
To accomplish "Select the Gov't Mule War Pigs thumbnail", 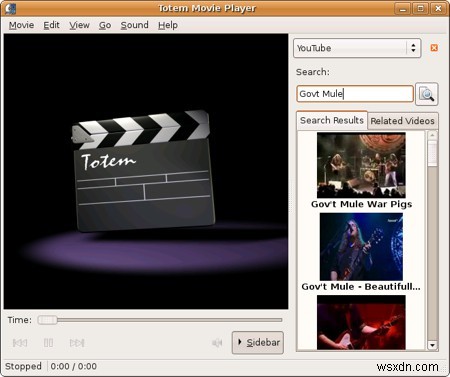I will pyautogui.click(x=361, y=165).
